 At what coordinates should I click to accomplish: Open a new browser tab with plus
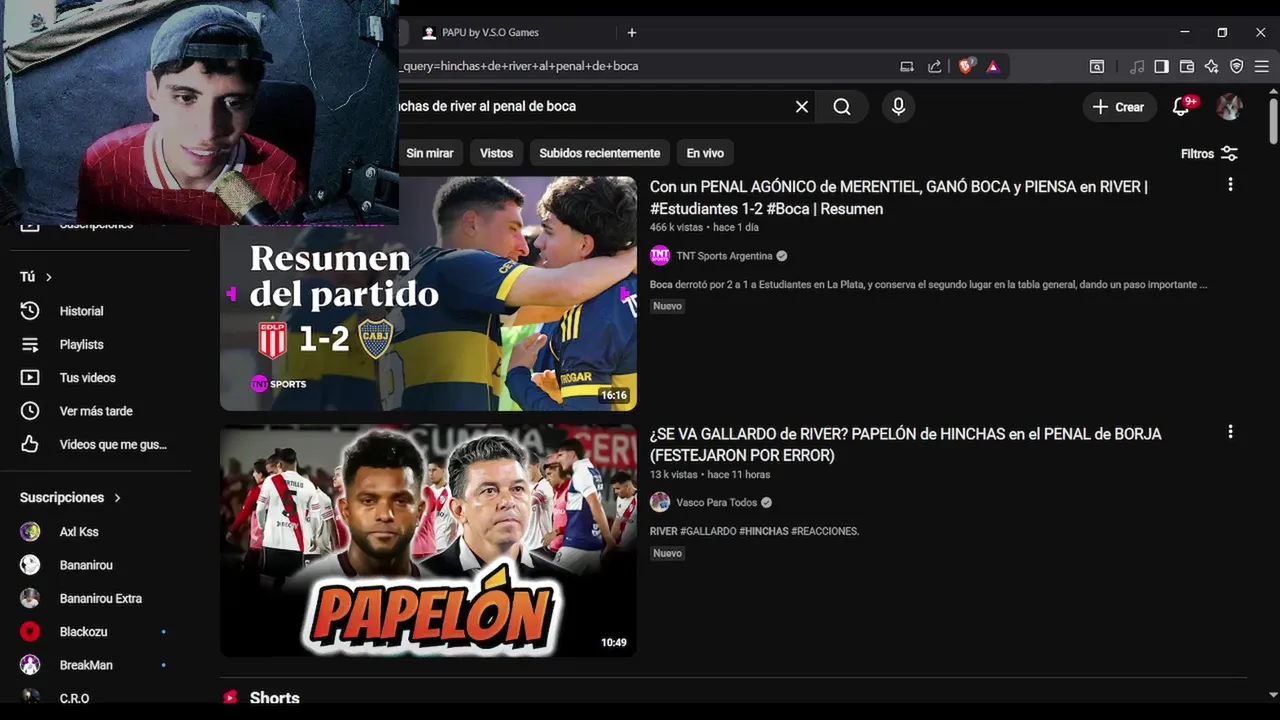pos(632,33)
